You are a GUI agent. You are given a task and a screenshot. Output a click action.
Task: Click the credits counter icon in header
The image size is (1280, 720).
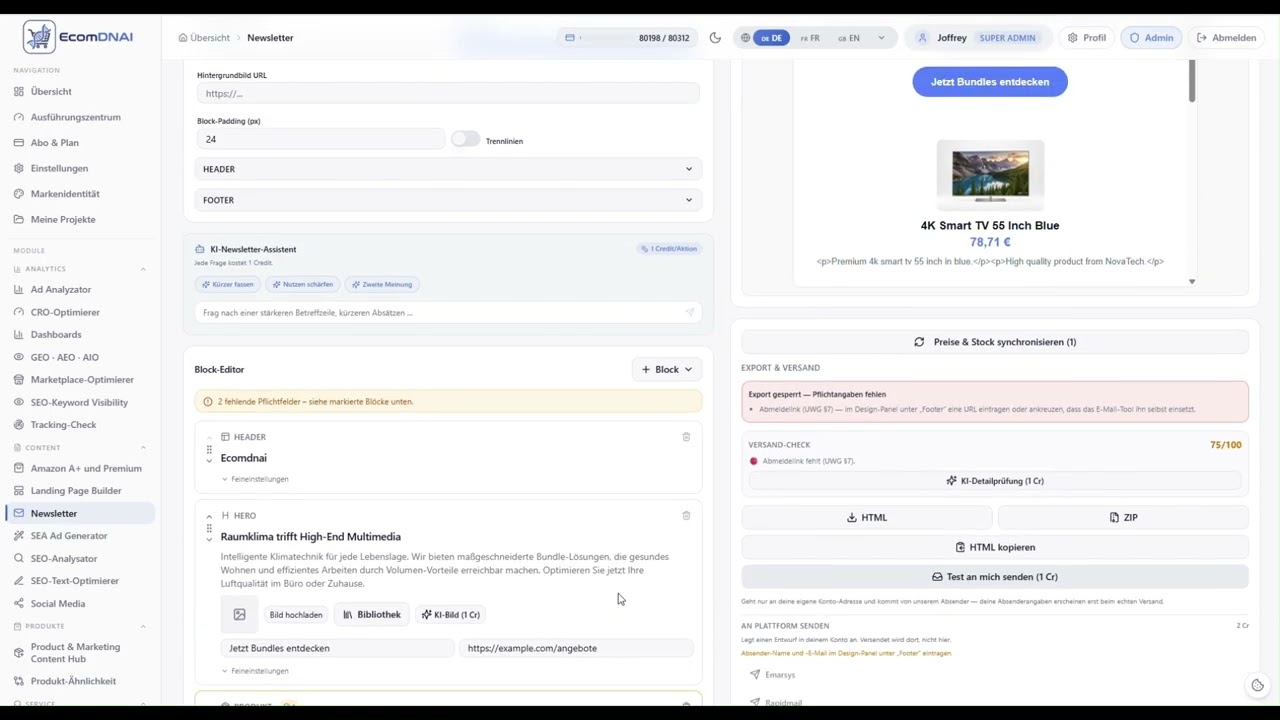tap(570, 38)
